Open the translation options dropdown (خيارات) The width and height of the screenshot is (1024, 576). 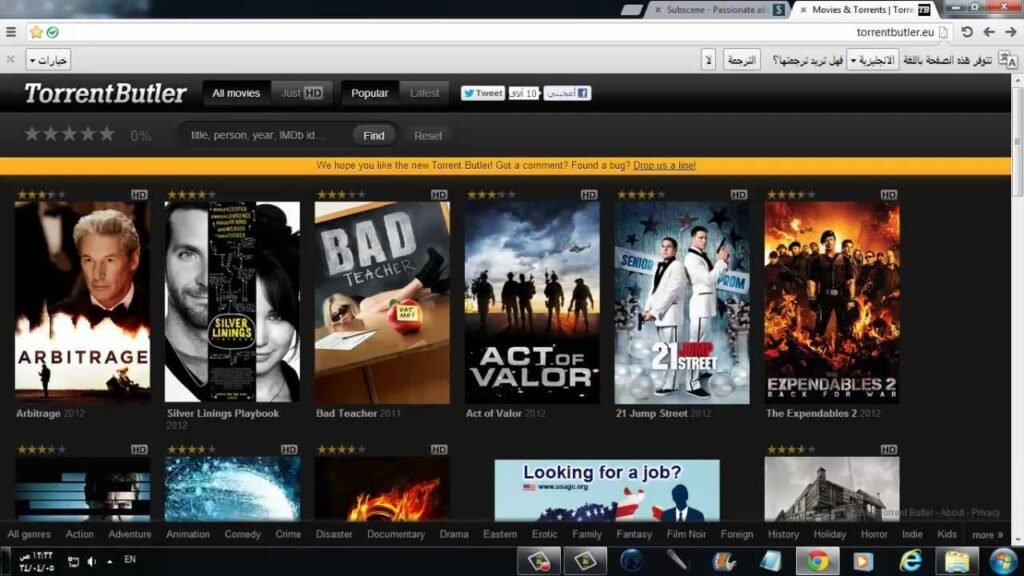[x=48, y=60]
